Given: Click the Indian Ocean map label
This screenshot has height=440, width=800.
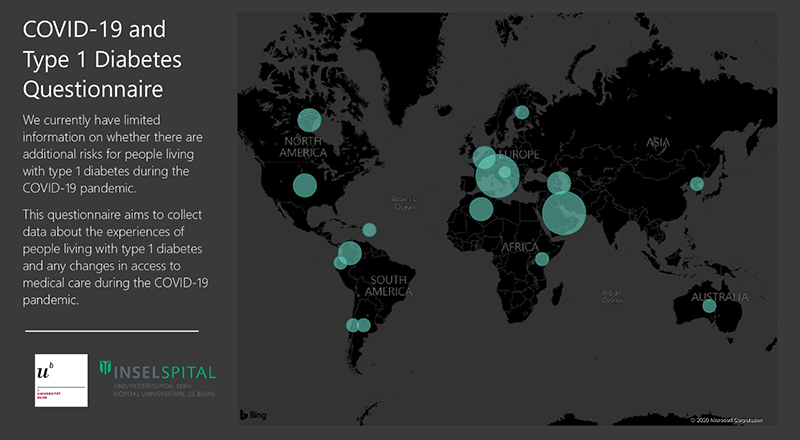Looking at the screenshot, I should (x=612, y=297).
